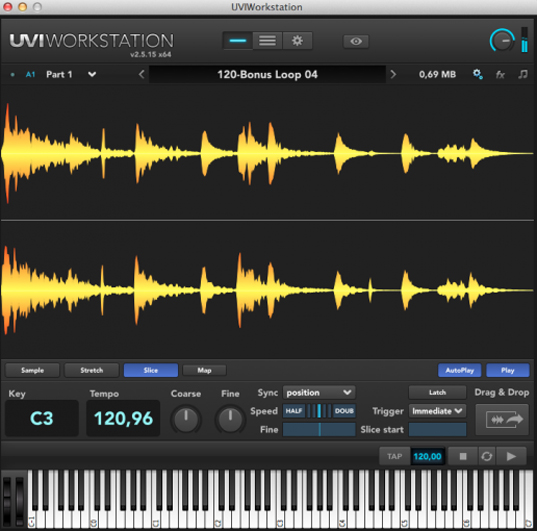The image size is (537, 531).
Task: Open the multi-part list view icon
Action: [x=267, y=41]
